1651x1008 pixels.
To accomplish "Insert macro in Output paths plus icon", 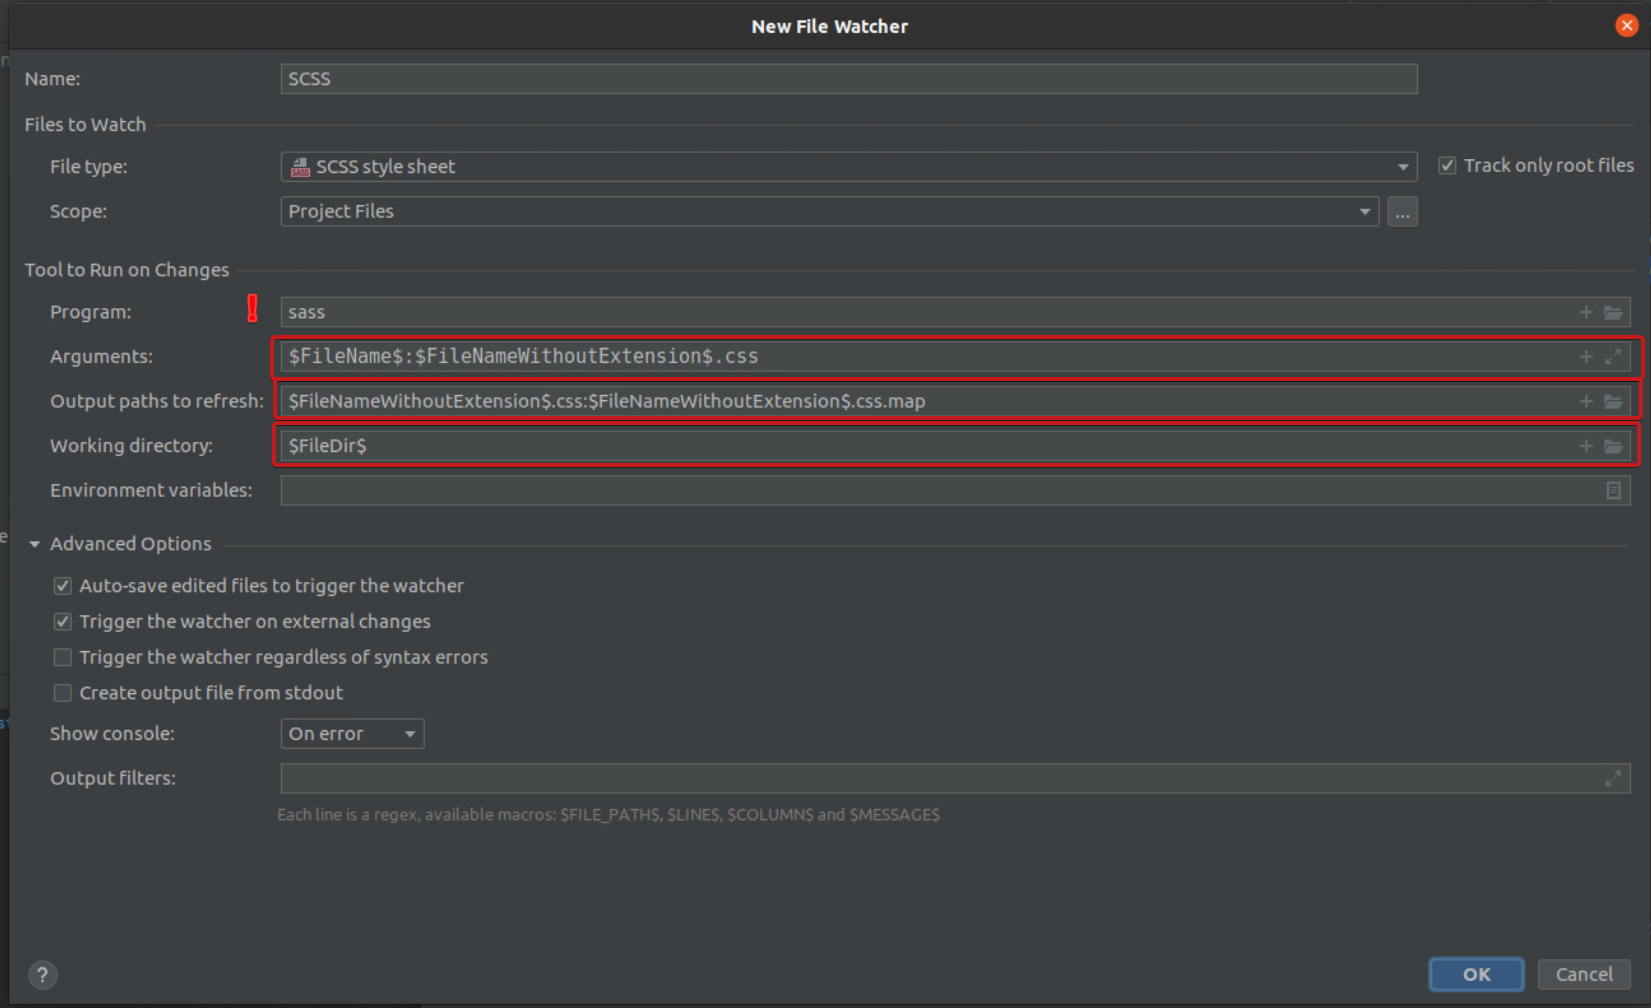I will (x=1586, y=401).
